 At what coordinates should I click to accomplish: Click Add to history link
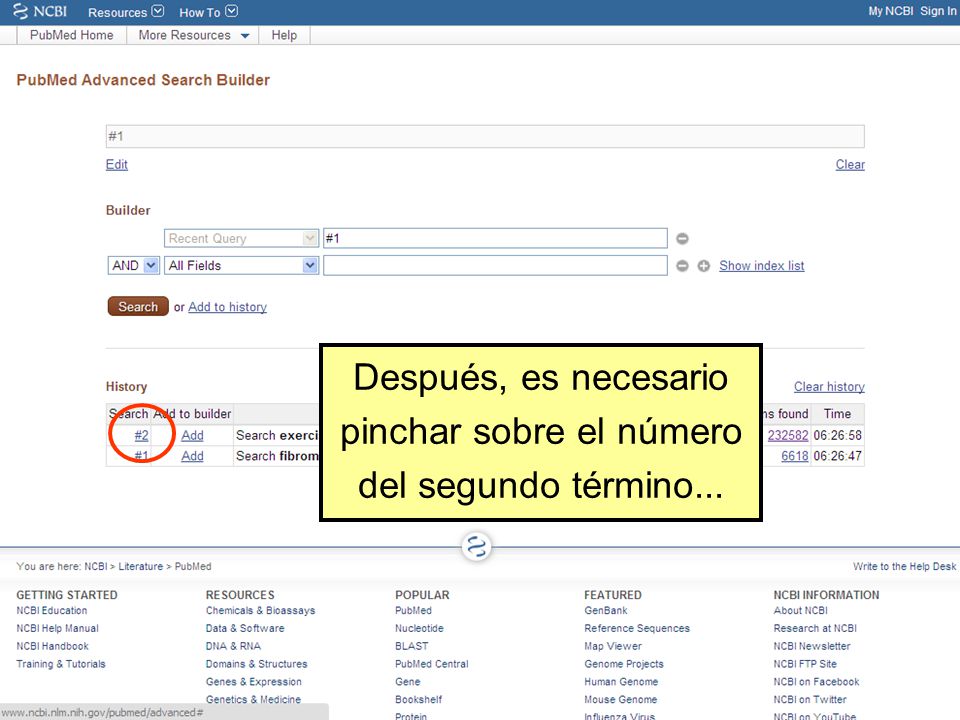(x=227, y=307)
